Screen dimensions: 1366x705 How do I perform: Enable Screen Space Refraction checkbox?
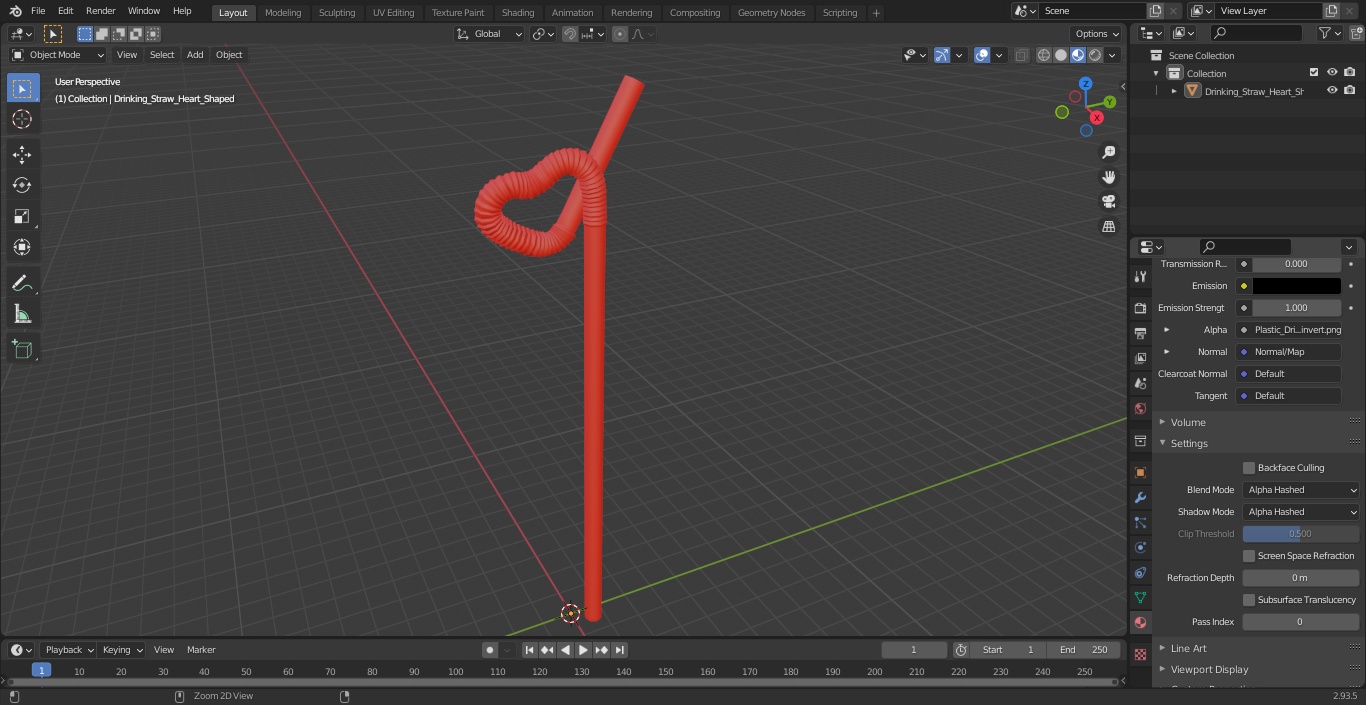pos(1249,556)
